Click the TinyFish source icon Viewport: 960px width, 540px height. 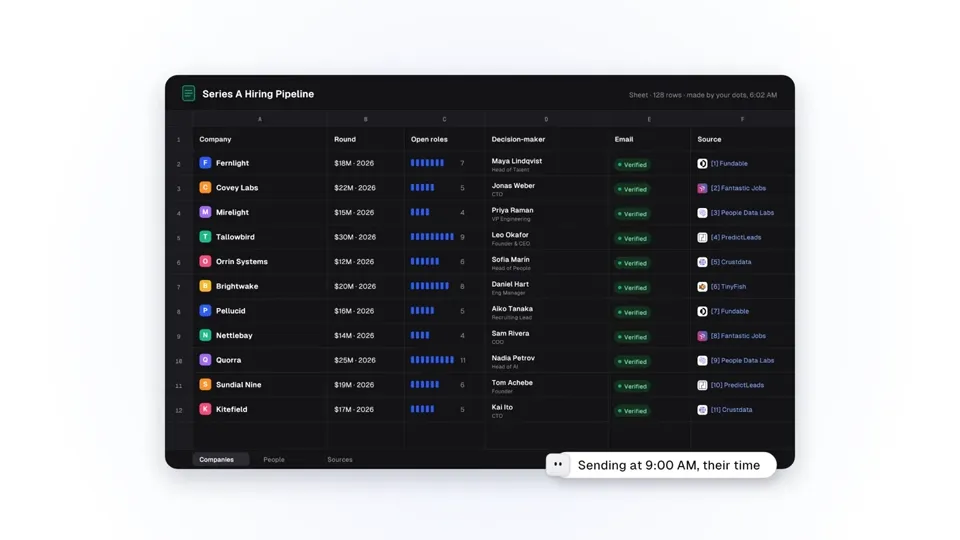702,287
